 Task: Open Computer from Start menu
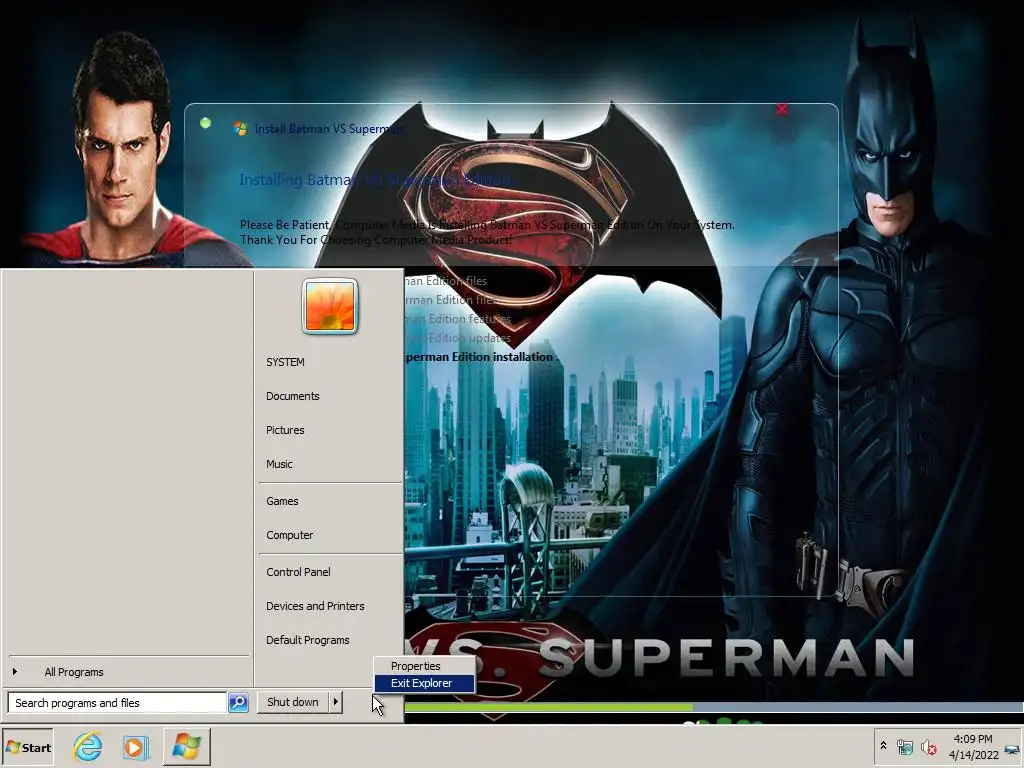point(290,535)
